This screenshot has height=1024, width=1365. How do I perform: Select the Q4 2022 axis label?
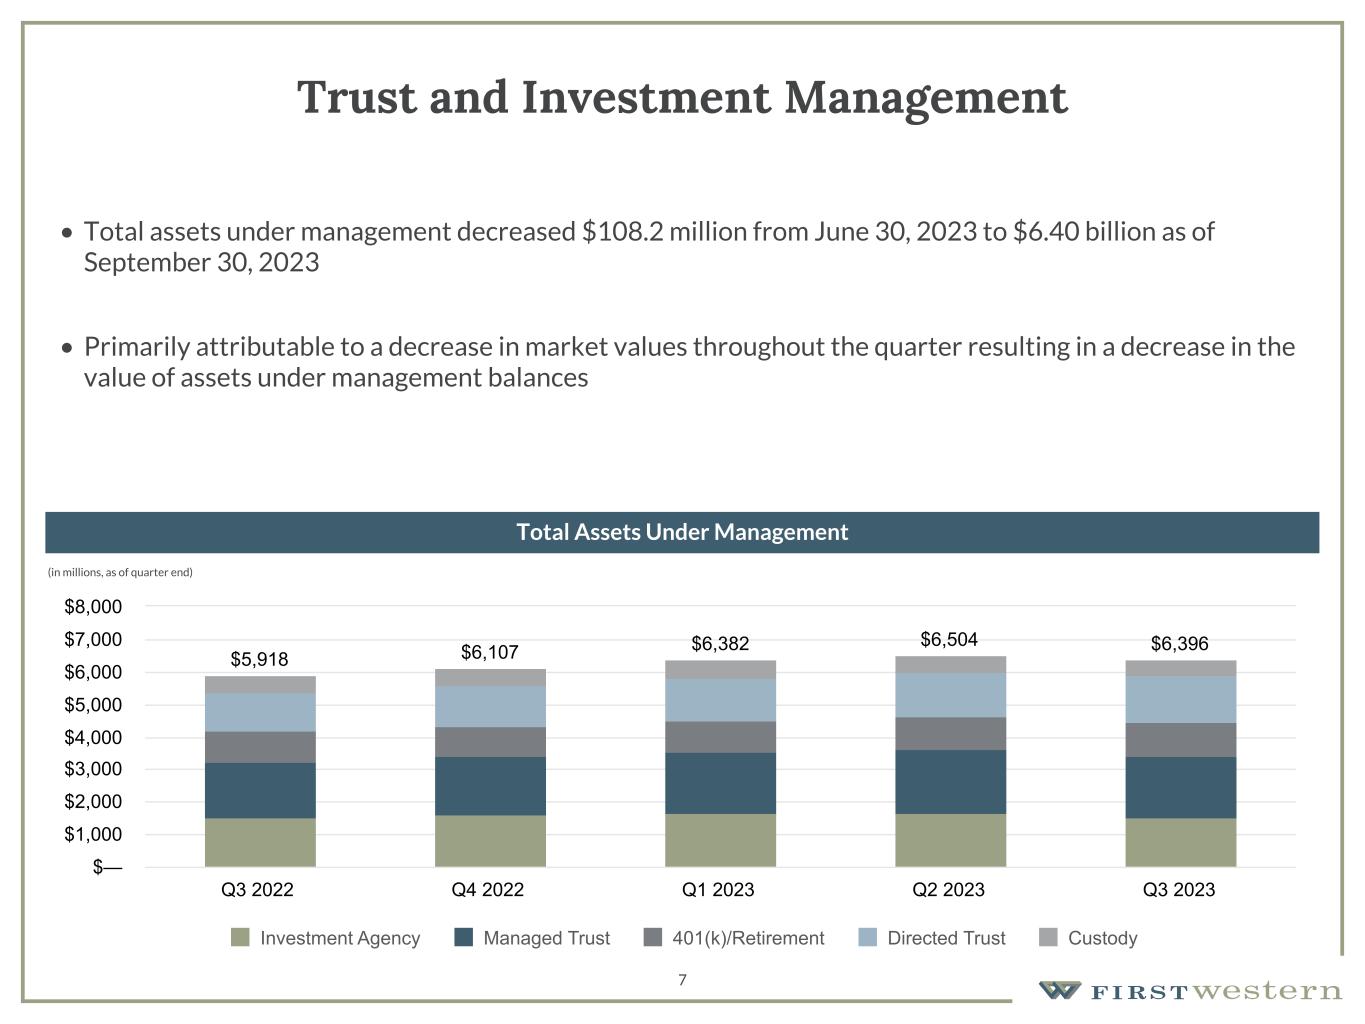pyautogui.click(x=488, y=889)
